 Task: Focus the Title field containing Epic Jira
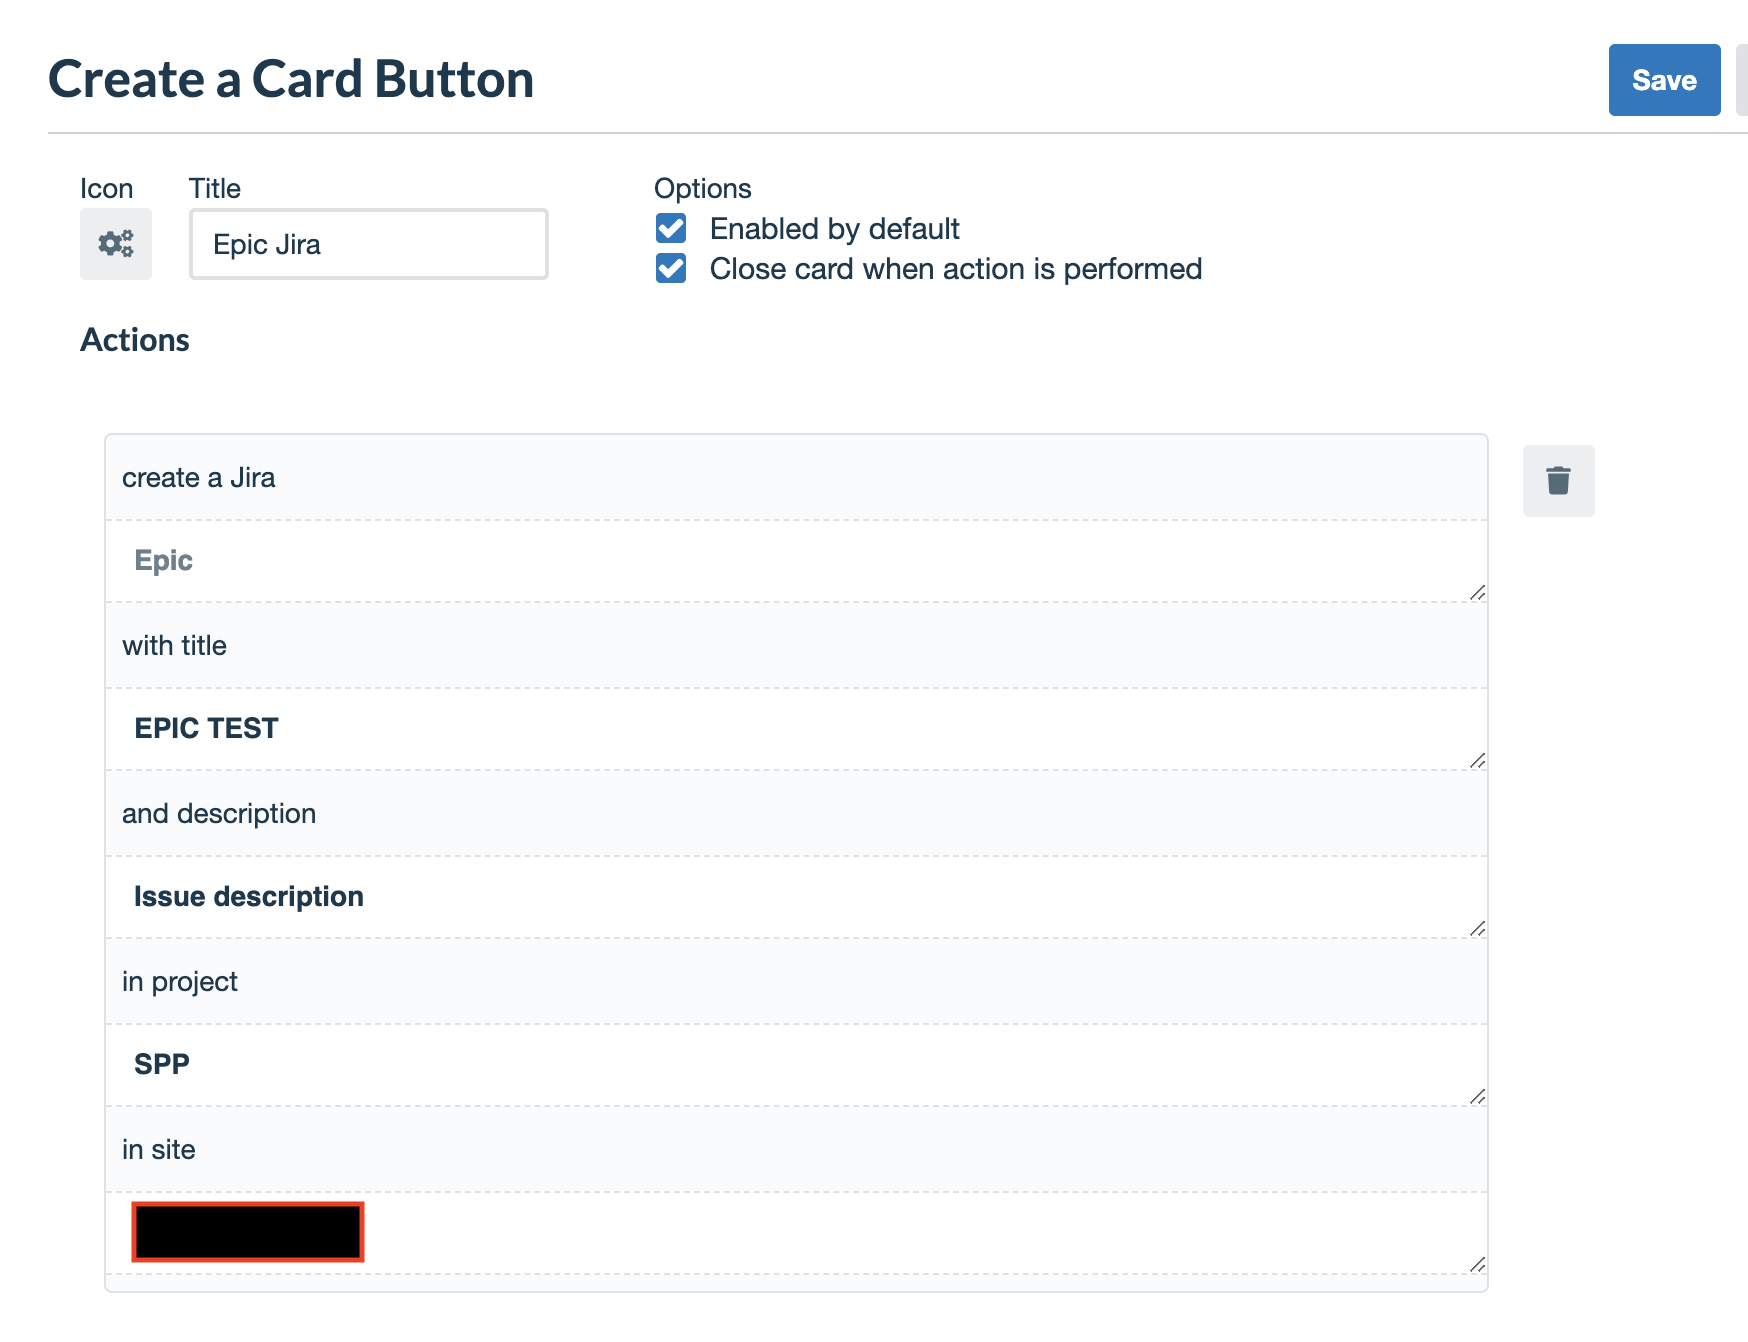click(x=369, y=244)
